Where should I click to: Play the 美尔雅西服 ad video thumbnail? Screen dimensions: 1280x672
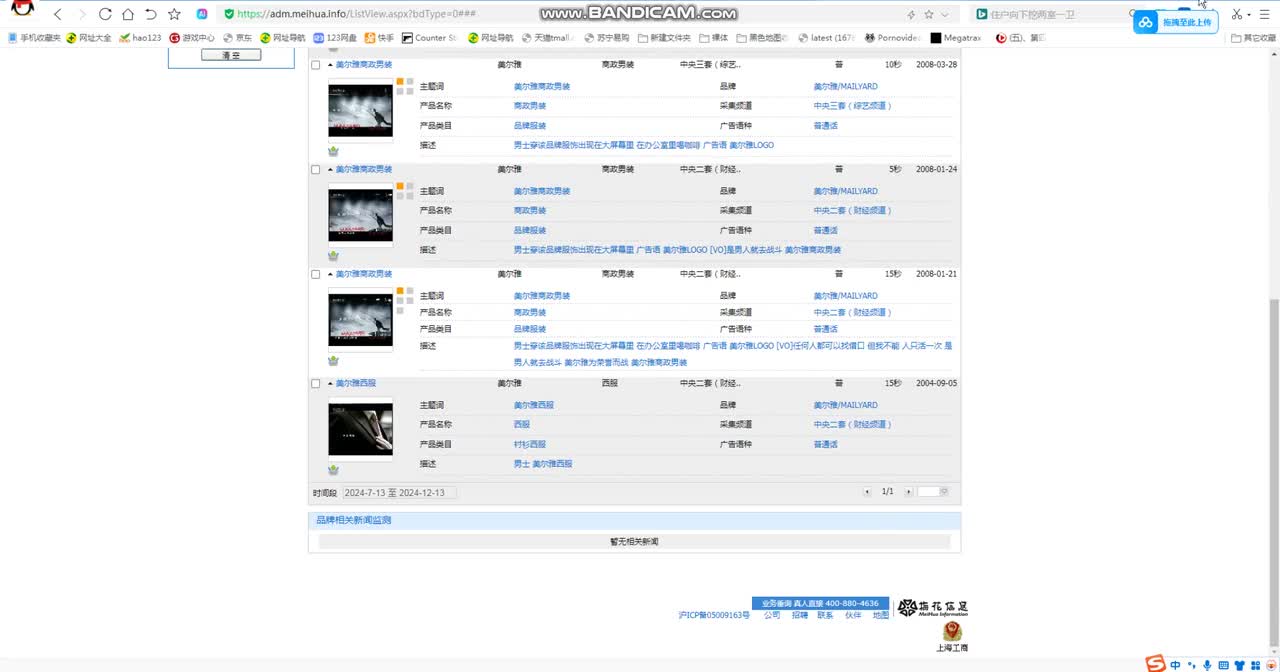(360, 429)
